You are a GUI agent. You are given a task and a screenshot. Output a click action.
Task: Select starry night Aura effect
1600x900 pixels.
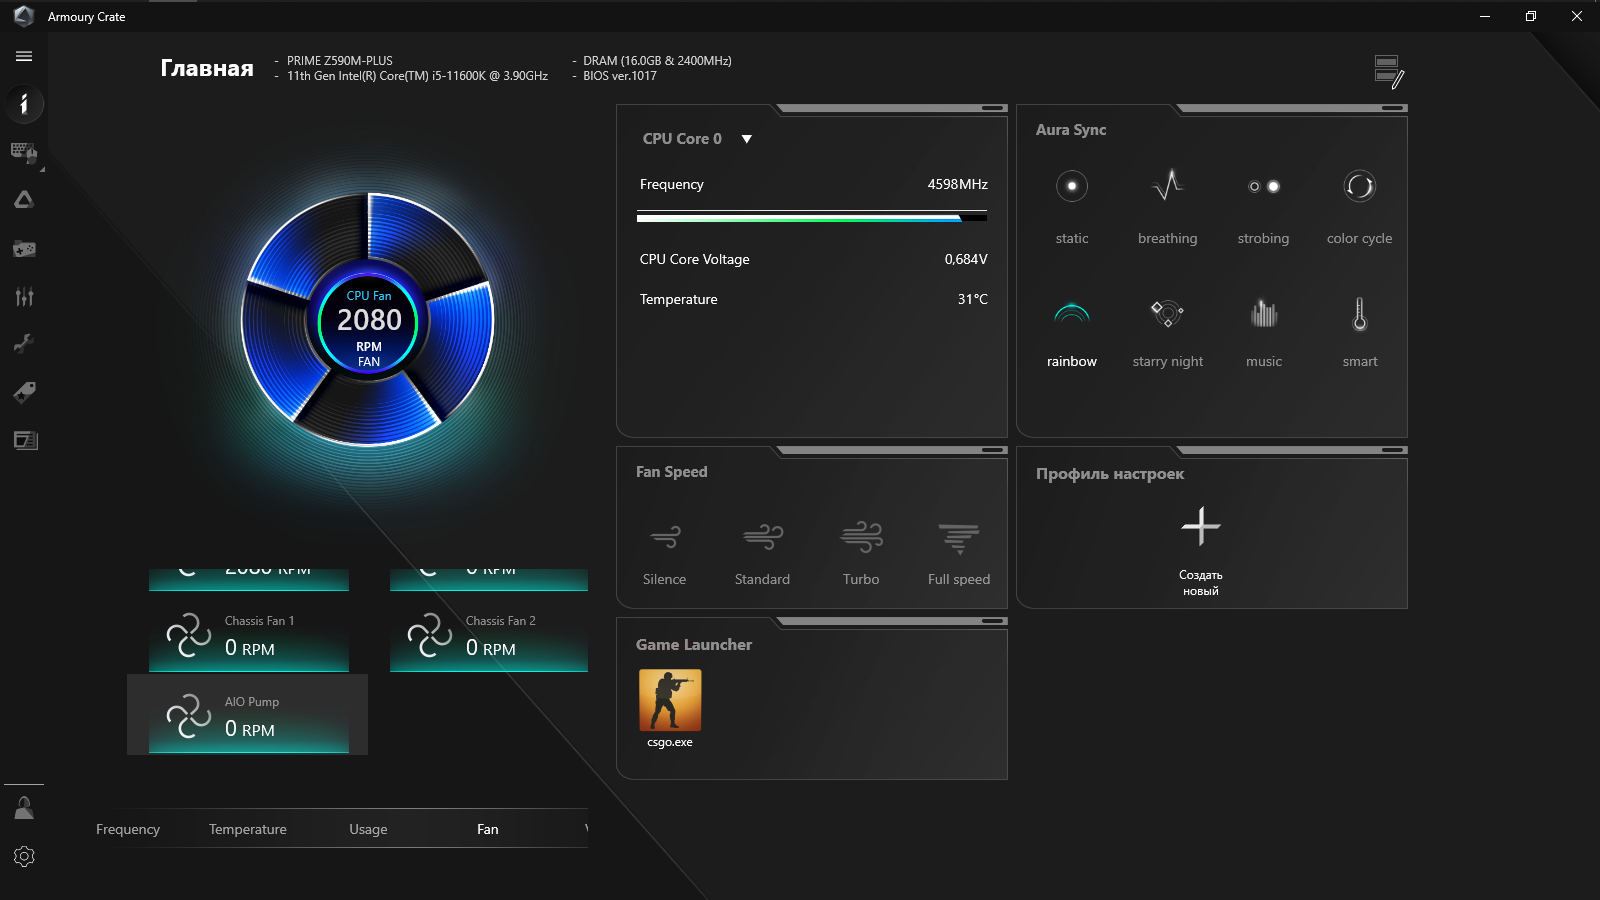click(x=1168, y=332)
